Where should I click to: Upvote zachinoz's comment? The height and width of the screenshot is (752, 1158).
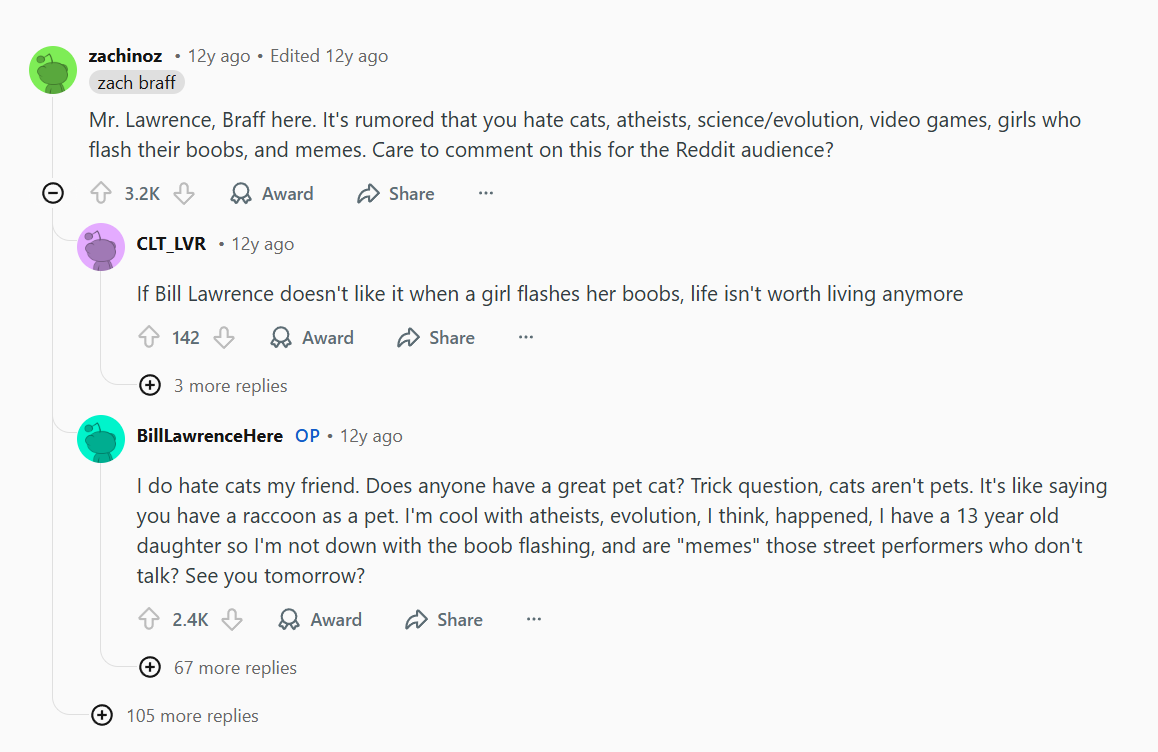click(x=101, y=194)
